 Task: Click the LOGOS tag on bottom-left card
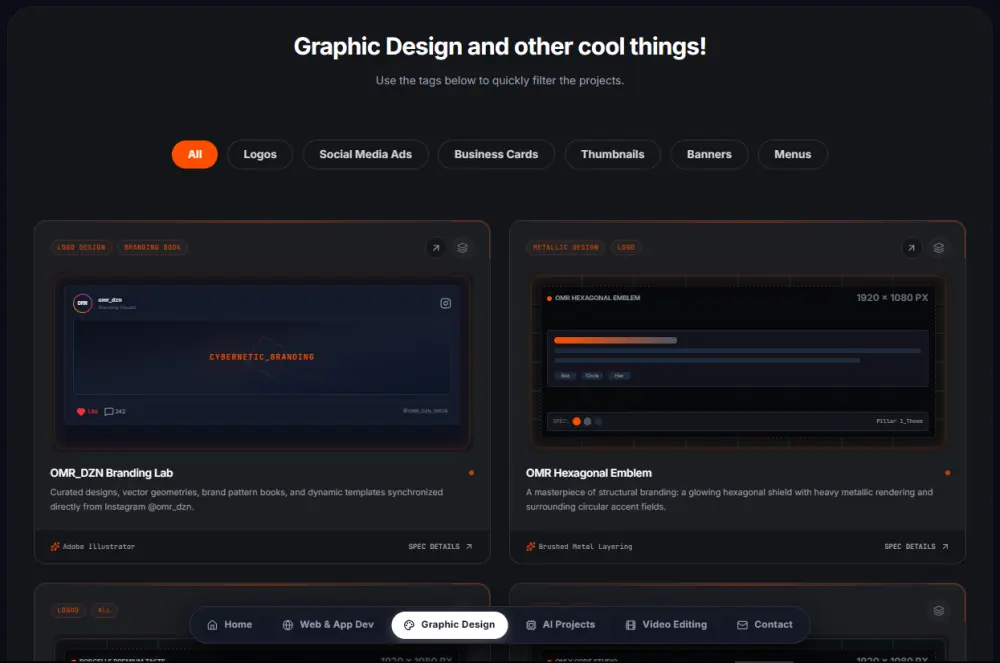click(68, 610)
